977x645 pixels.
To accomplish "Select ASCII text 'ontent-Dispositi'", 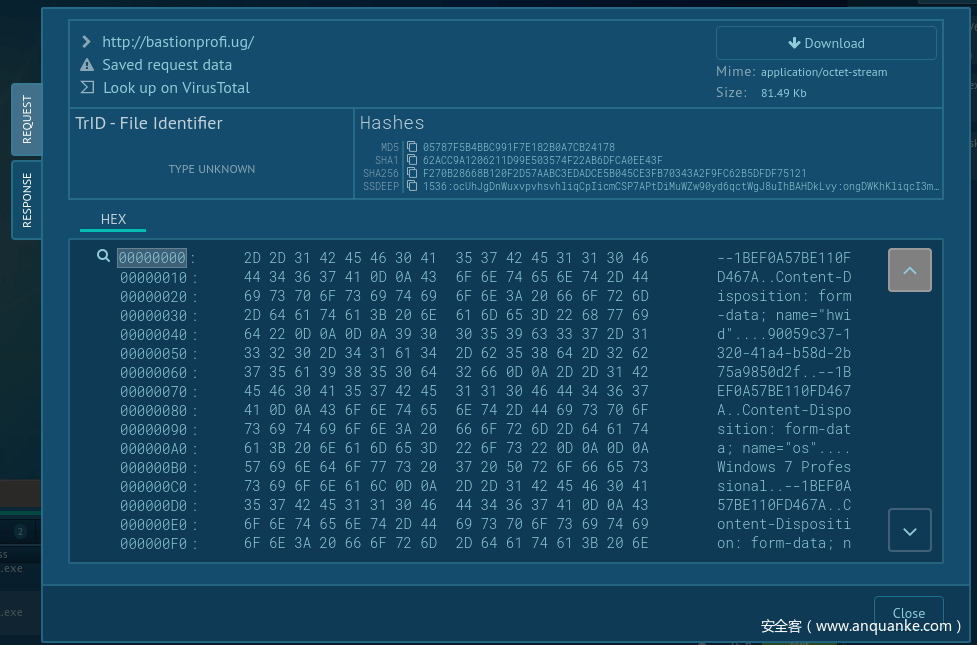I will point(784,524).
